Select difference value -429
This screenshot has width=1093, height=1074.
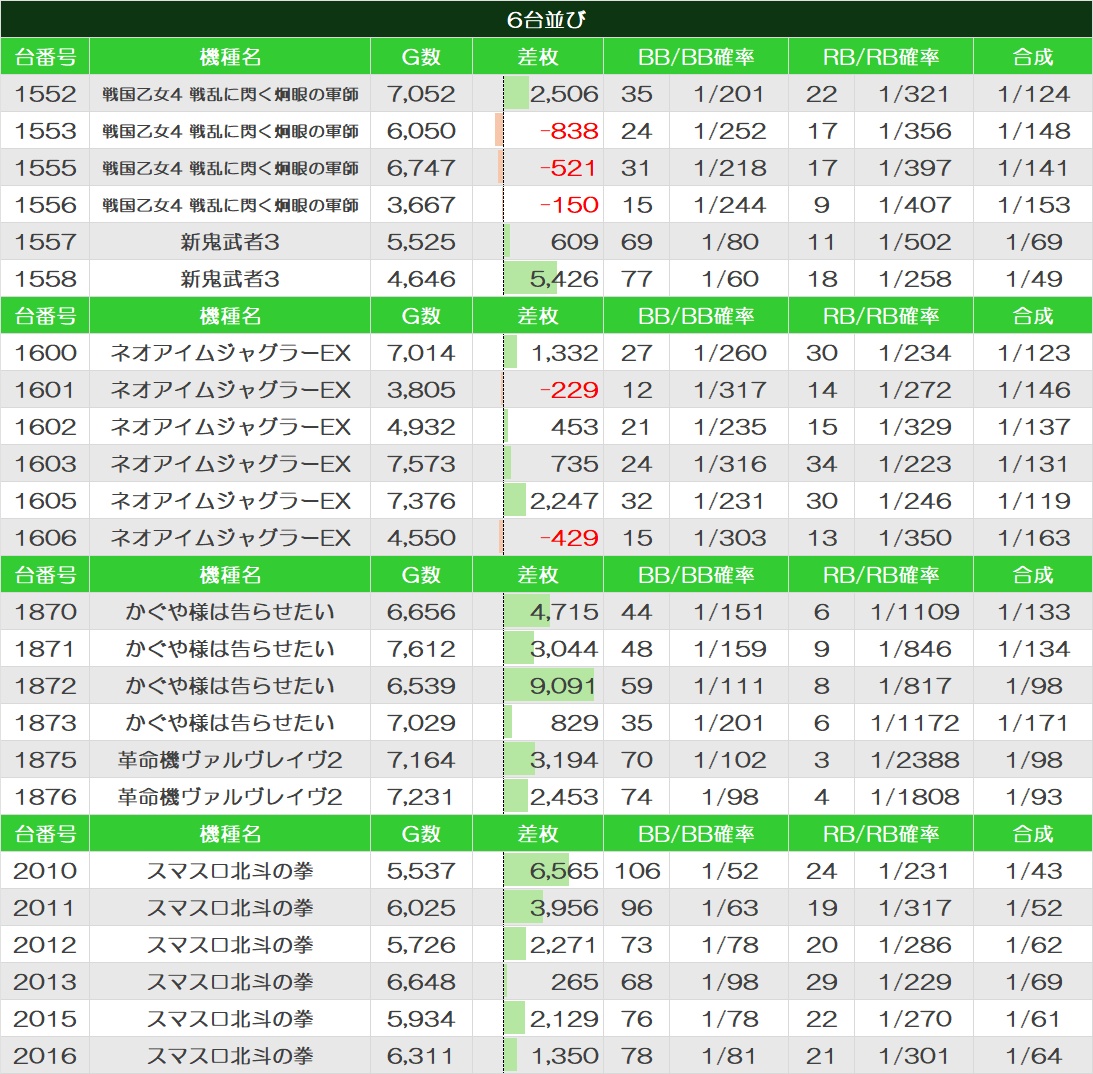coord(569,537)
